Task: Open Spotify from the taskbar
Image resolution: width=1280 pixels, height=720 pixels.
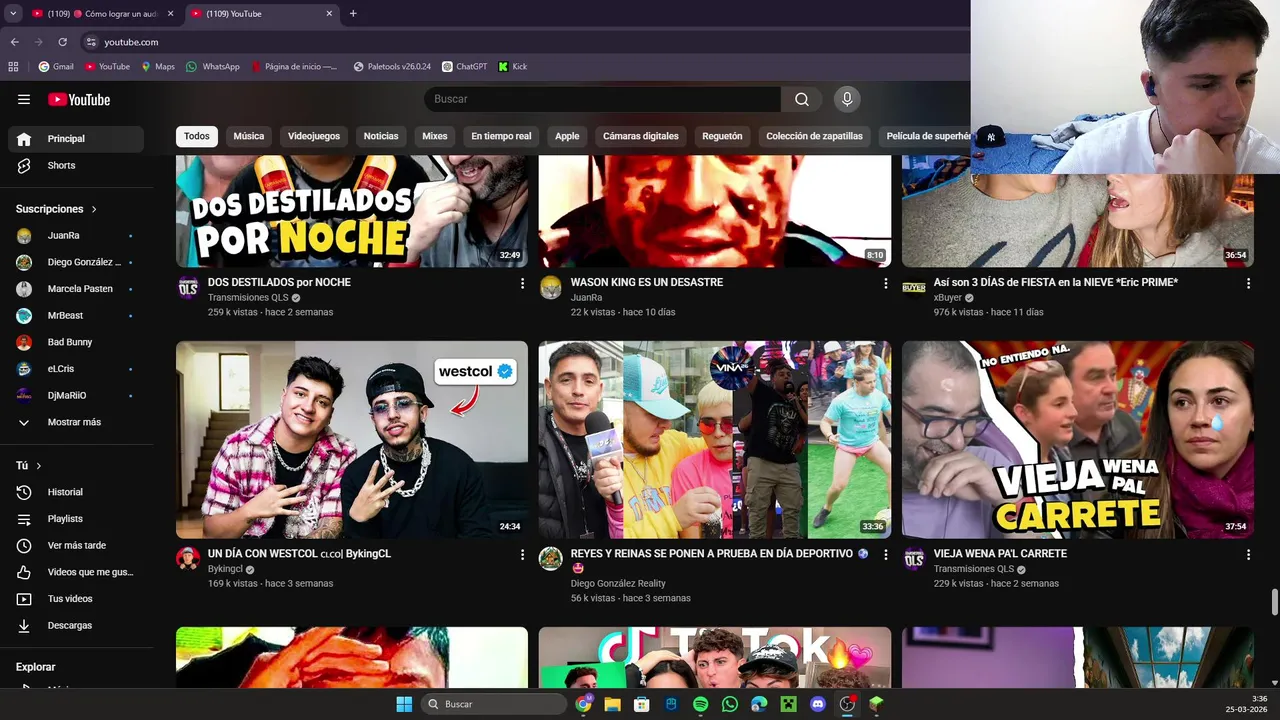Action: pyautogui.click(x=700, y=704)
